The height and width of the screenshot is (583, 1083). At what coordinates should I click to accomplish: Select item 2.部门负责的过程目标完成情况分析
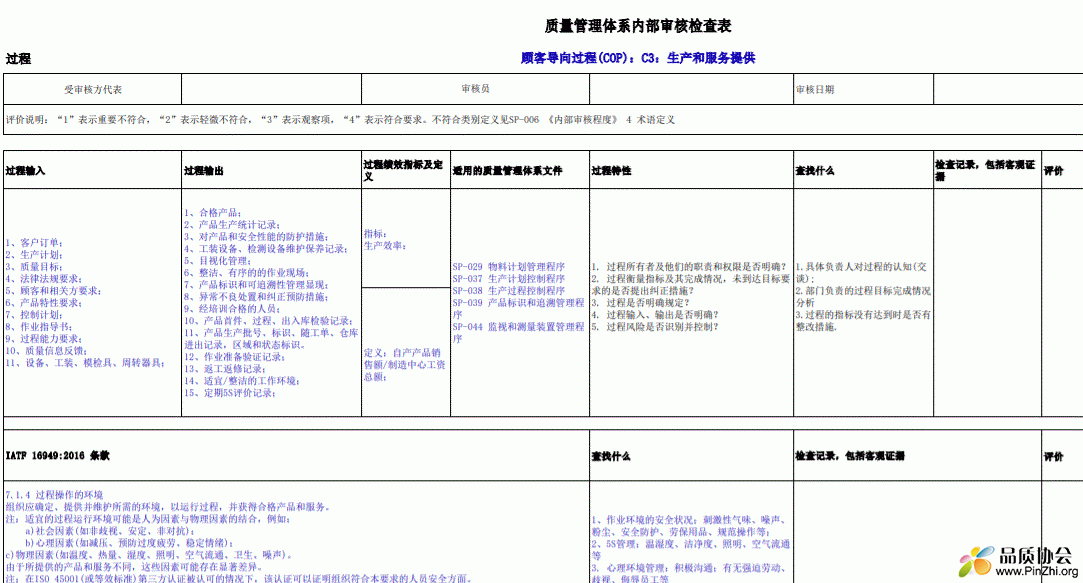coord(863,297)
